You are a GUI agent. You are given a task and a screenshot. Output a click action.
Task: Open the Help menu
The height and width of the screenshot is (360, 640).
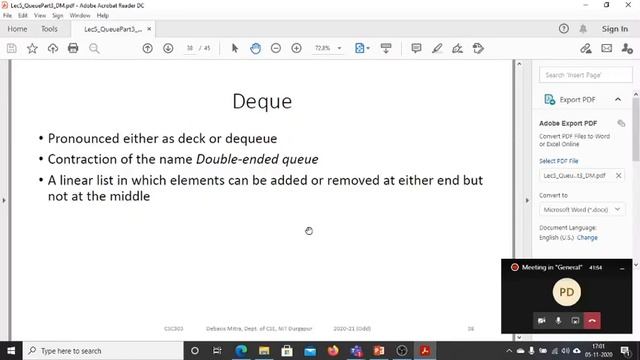[x=102, y=16]
